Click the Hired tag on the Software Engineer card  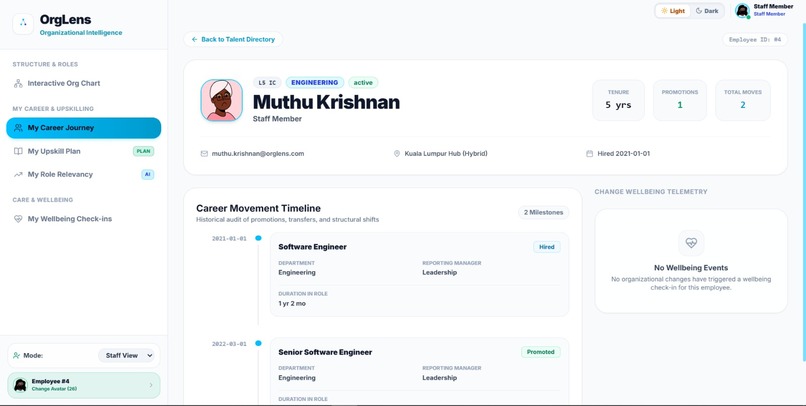[x=546, y=247]
